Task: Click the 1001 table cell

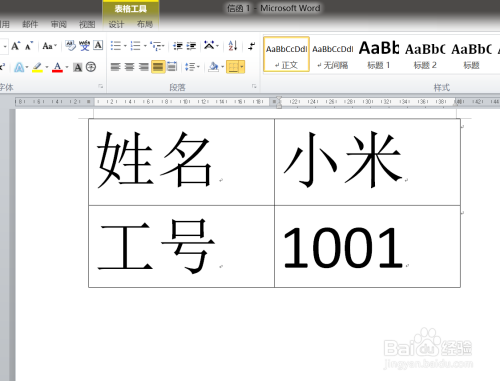Action: point(367,246)
